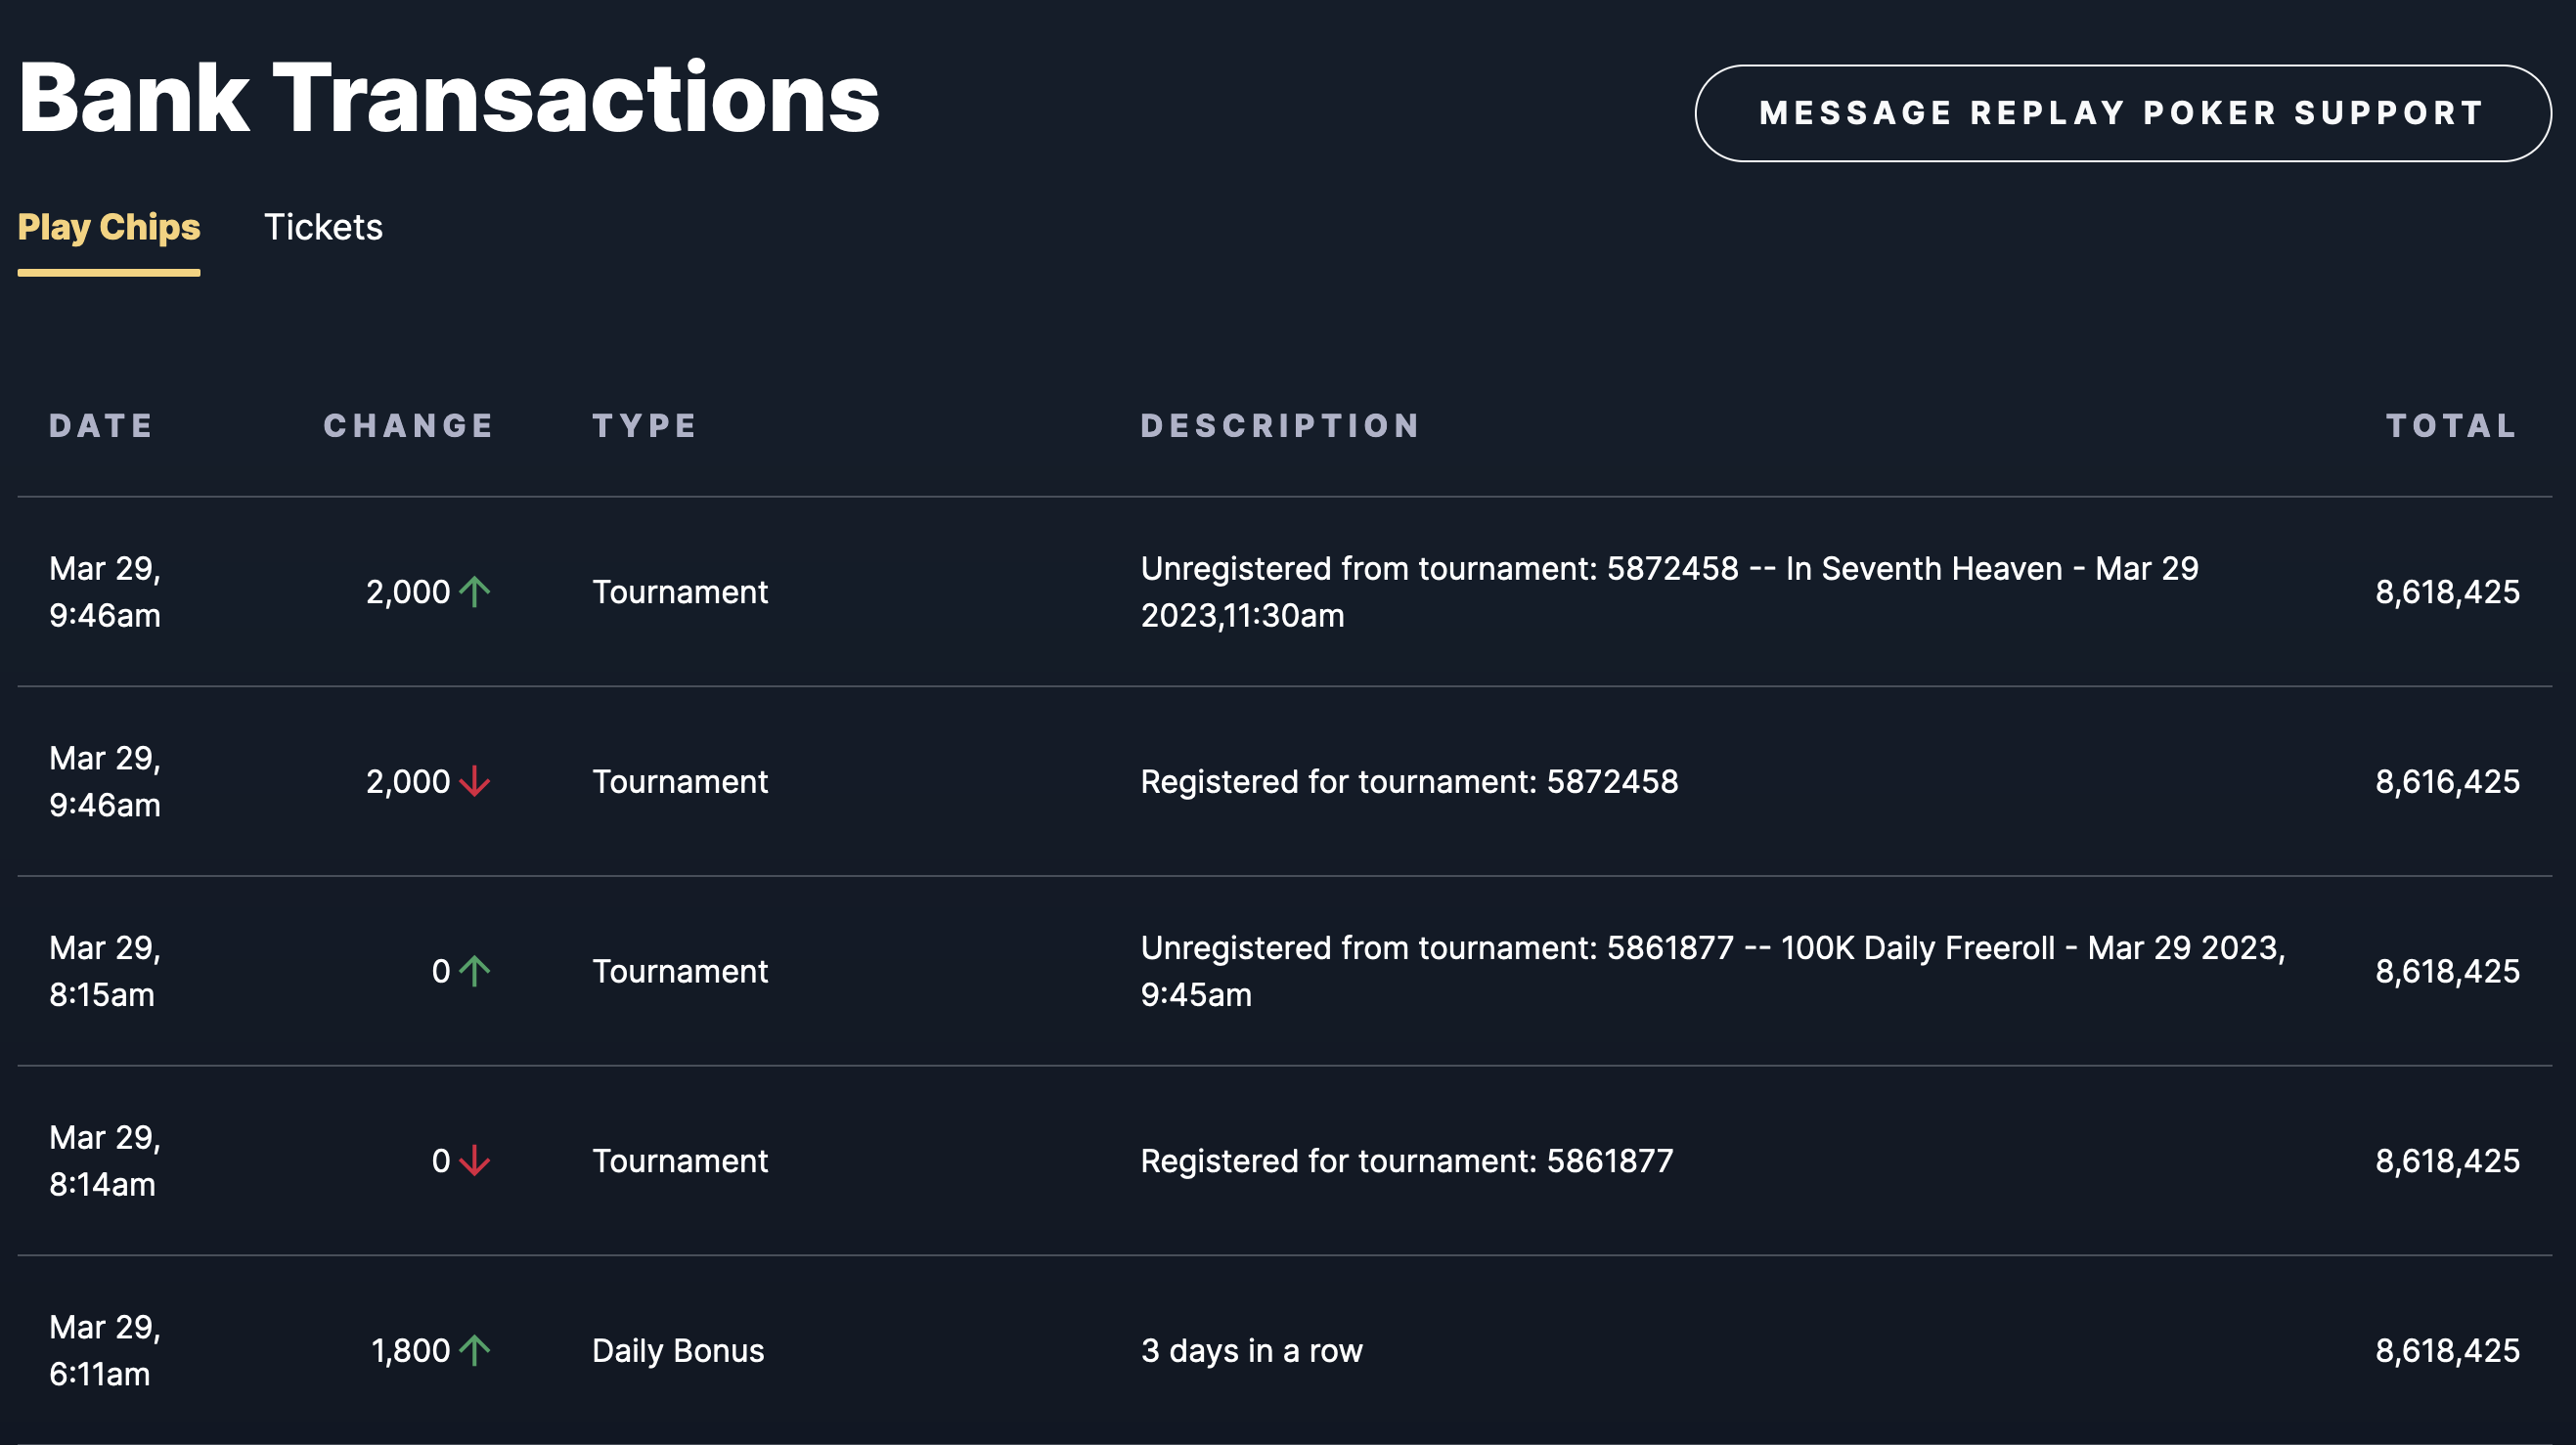Viewport: 2576px width, 1445px height.
Task: Click the green up arrow beside 2,000
Action: pos(475,592)
